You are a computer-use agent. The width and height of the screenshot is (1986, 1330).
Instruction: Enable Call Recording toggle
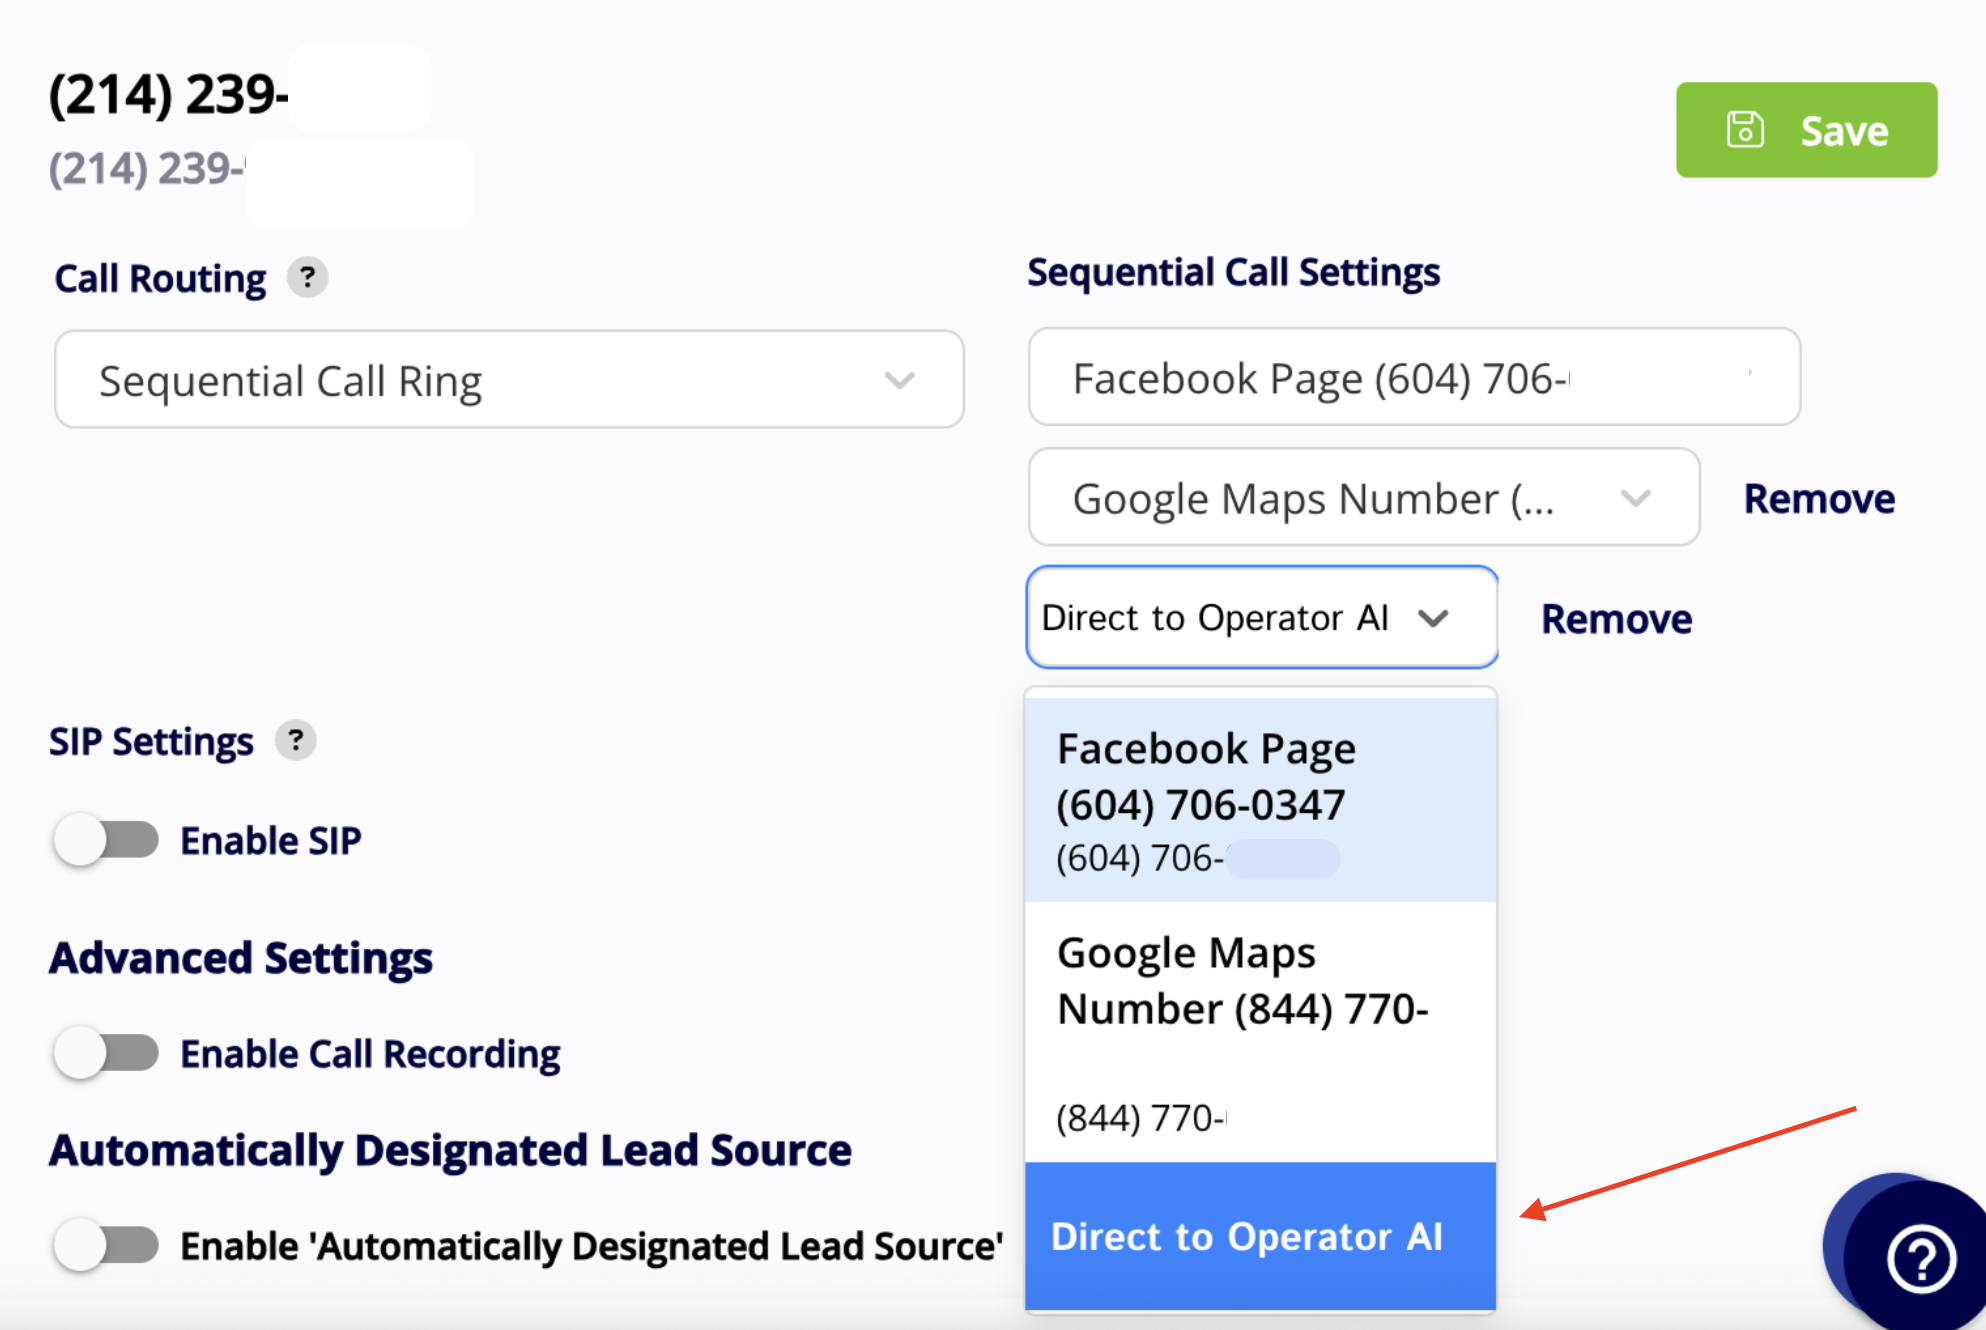click(x=106, y=1053)
